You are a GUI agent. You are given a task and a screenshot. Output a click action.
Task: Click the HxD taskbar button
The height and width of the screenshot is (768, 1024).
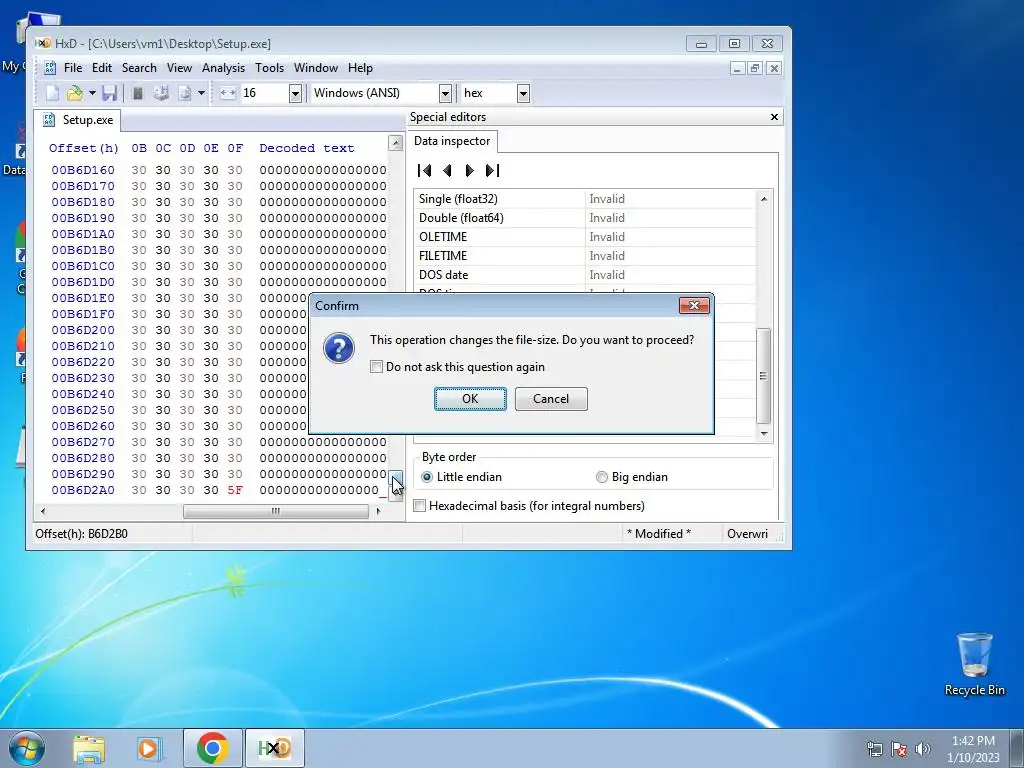[x=274, y=748]
